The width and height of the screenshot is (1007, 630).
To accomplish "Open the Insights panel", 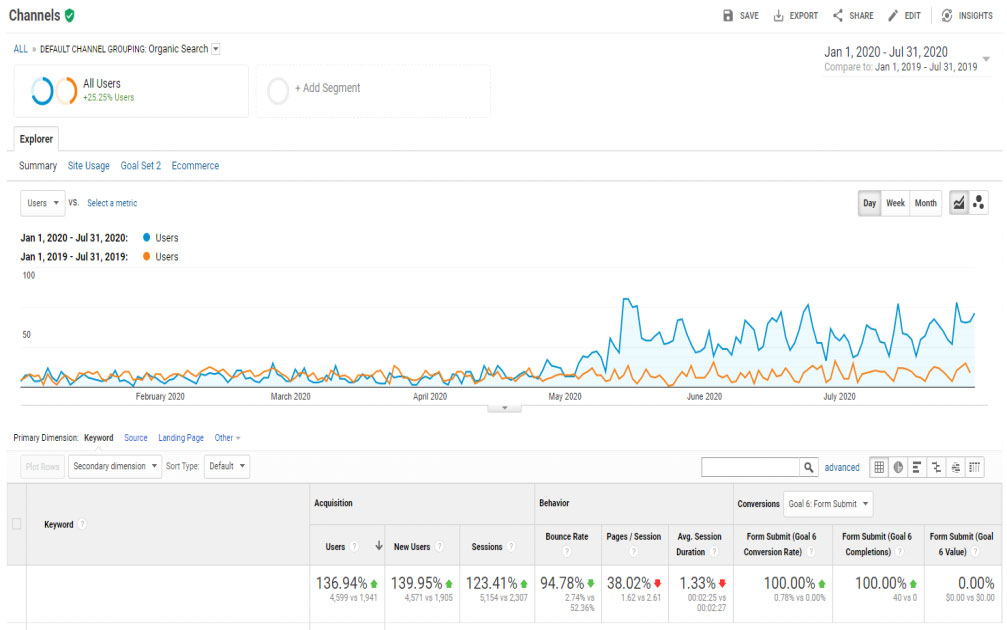I will tap(967, 16).
